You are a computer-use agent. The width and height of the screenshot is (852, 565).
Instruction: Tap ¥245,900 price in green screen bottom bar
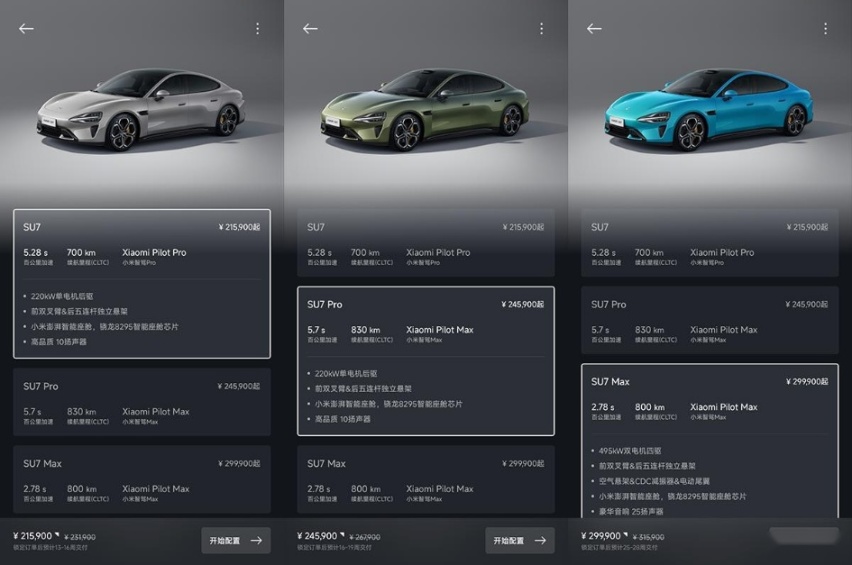[317, 536]
